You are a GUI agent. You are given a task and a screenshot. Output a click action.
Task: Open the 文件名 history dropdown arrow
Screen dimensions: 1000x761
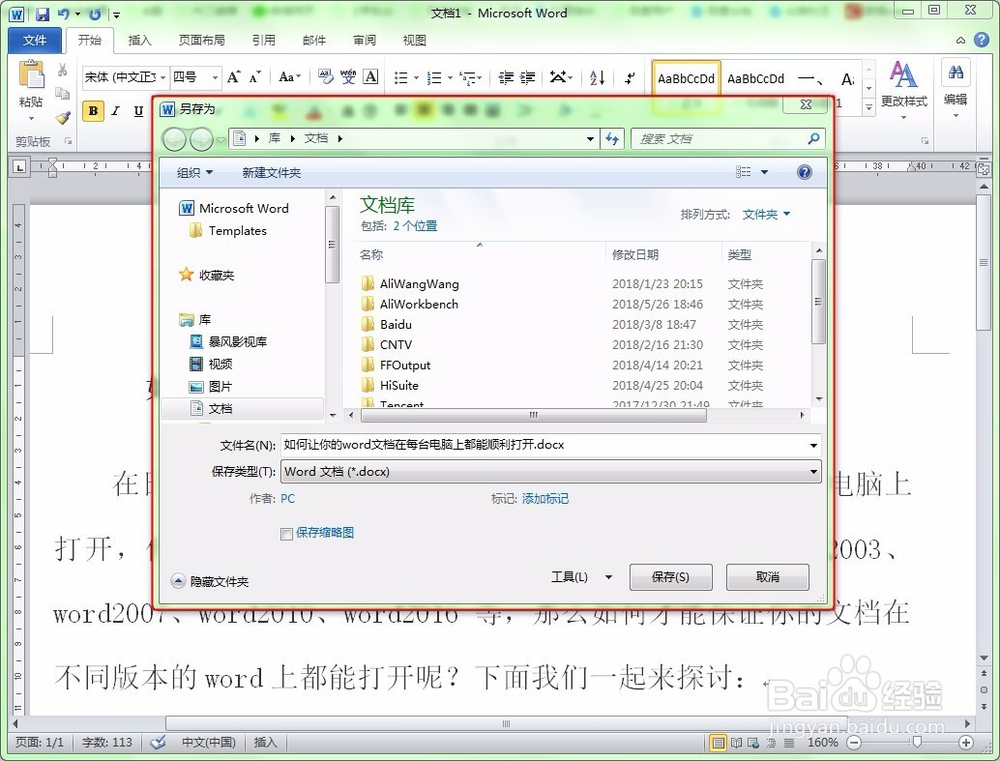(x=813, y=445)
